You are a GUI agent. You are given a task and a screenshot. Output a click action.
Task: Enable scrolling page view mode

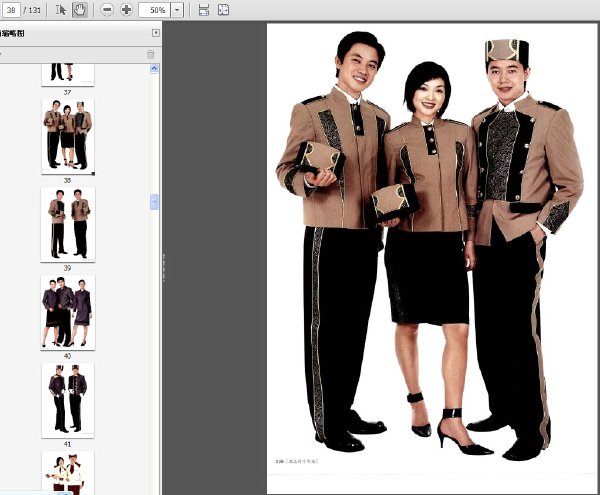pyautogui.click(x=204, y=10)
